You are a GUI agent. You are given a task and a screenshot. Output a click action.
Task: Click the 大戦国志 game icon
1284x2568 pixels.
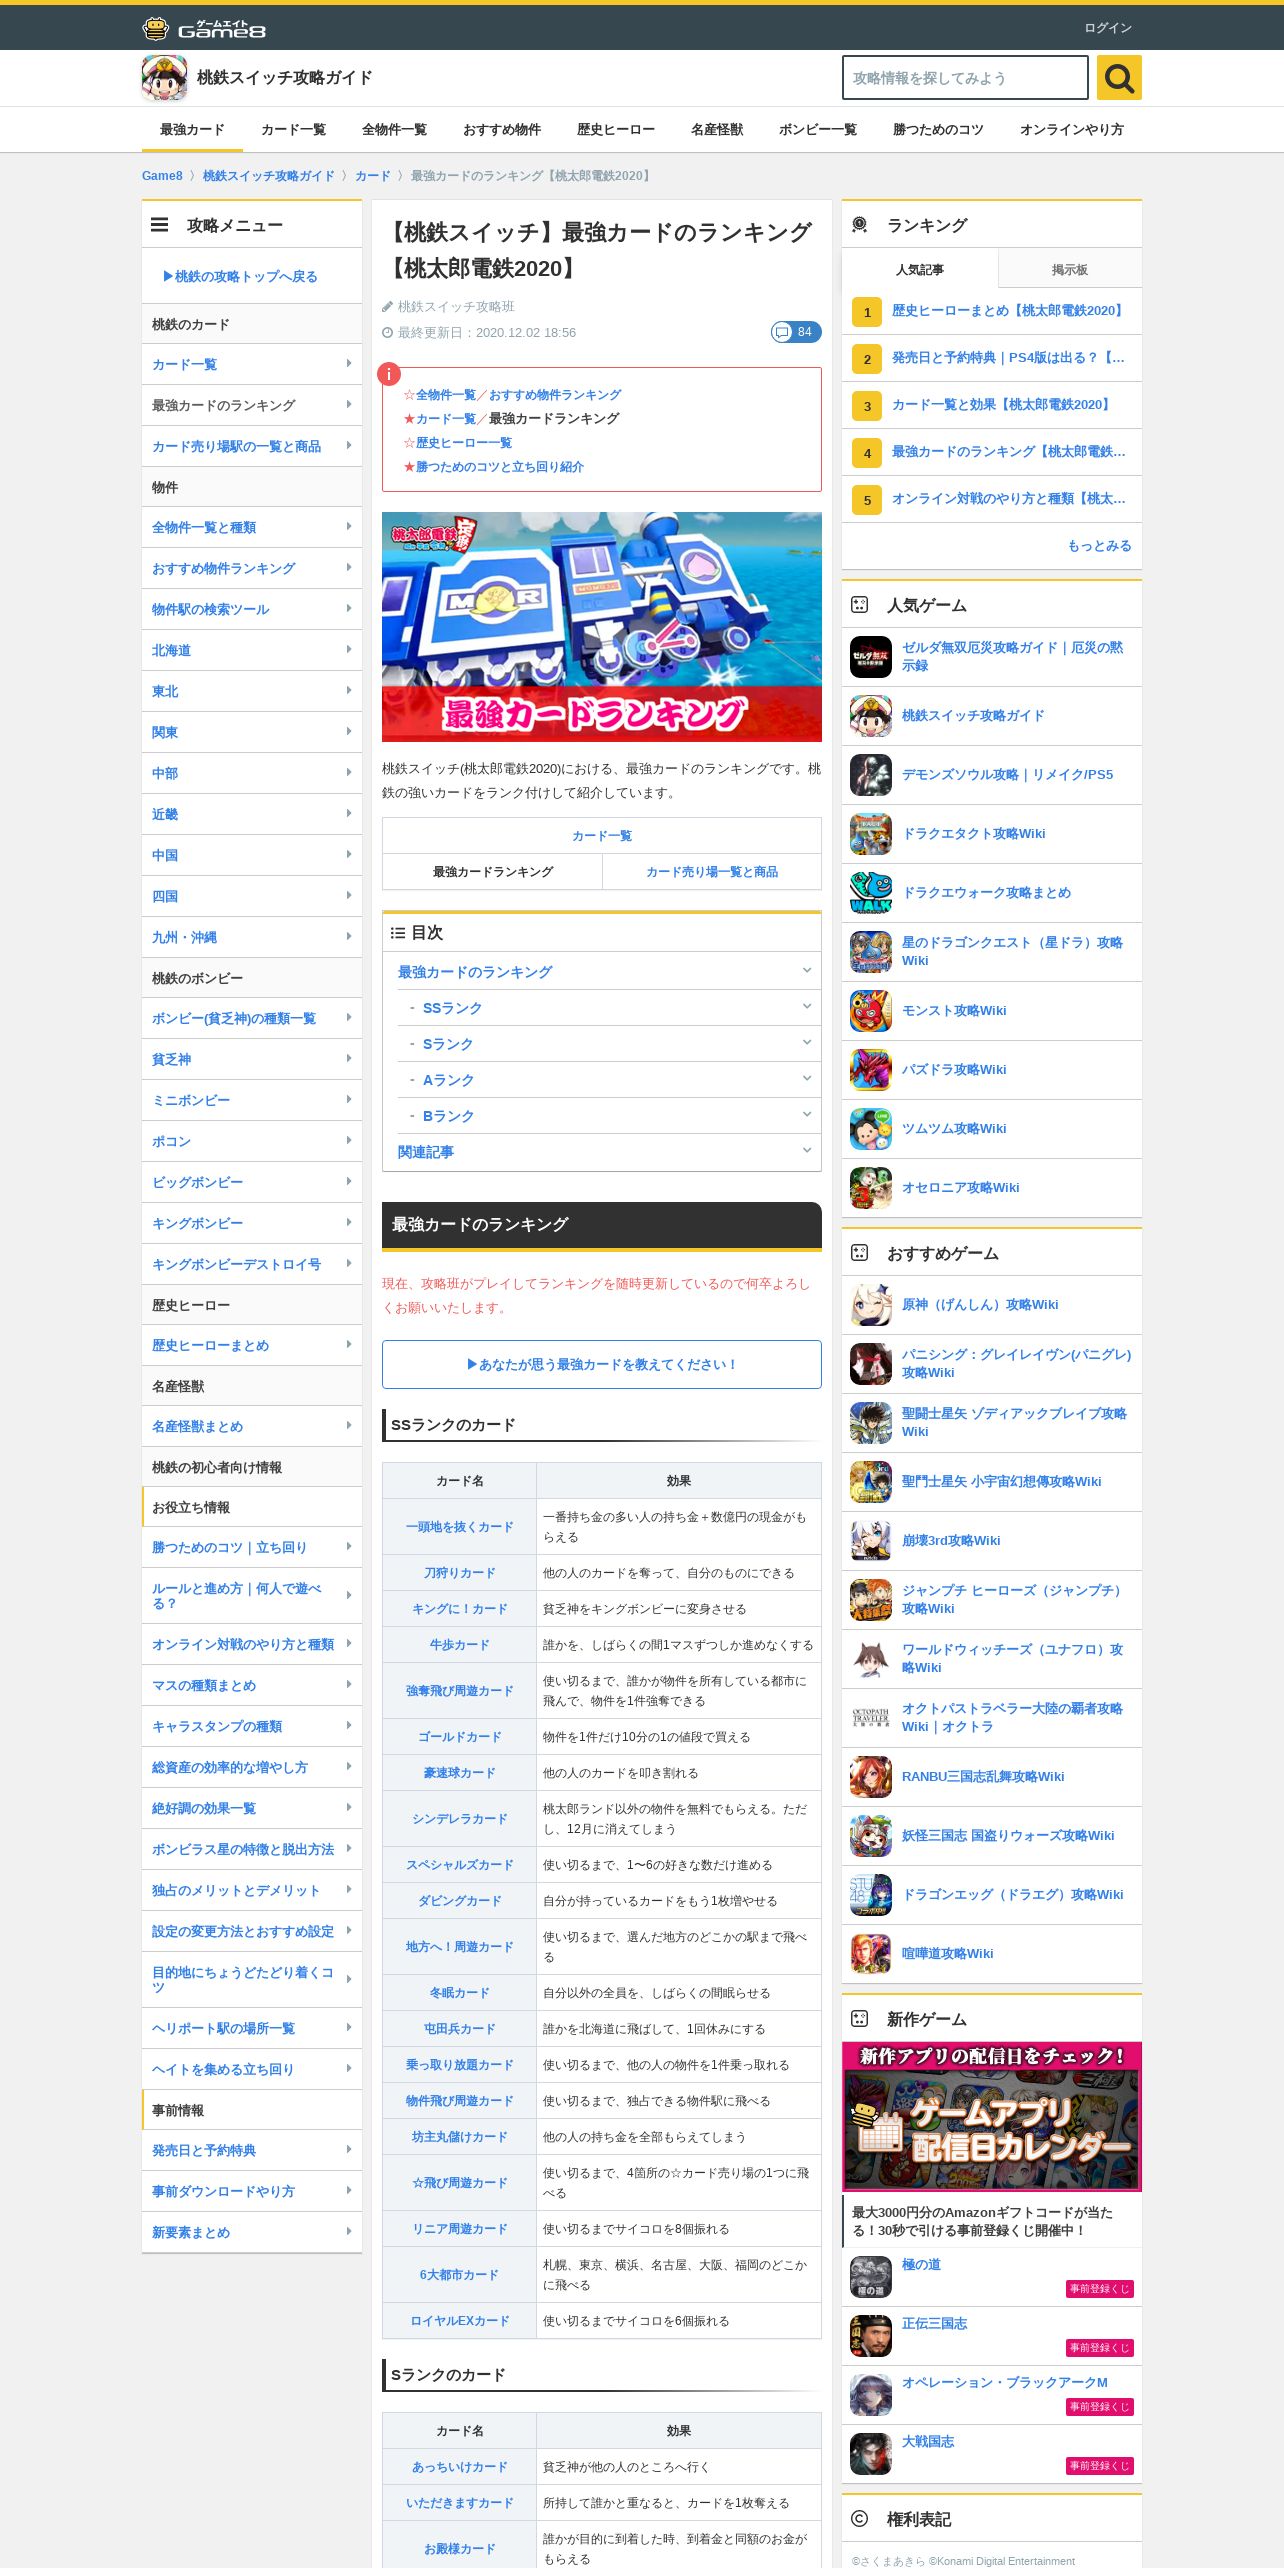(871, 2454)
